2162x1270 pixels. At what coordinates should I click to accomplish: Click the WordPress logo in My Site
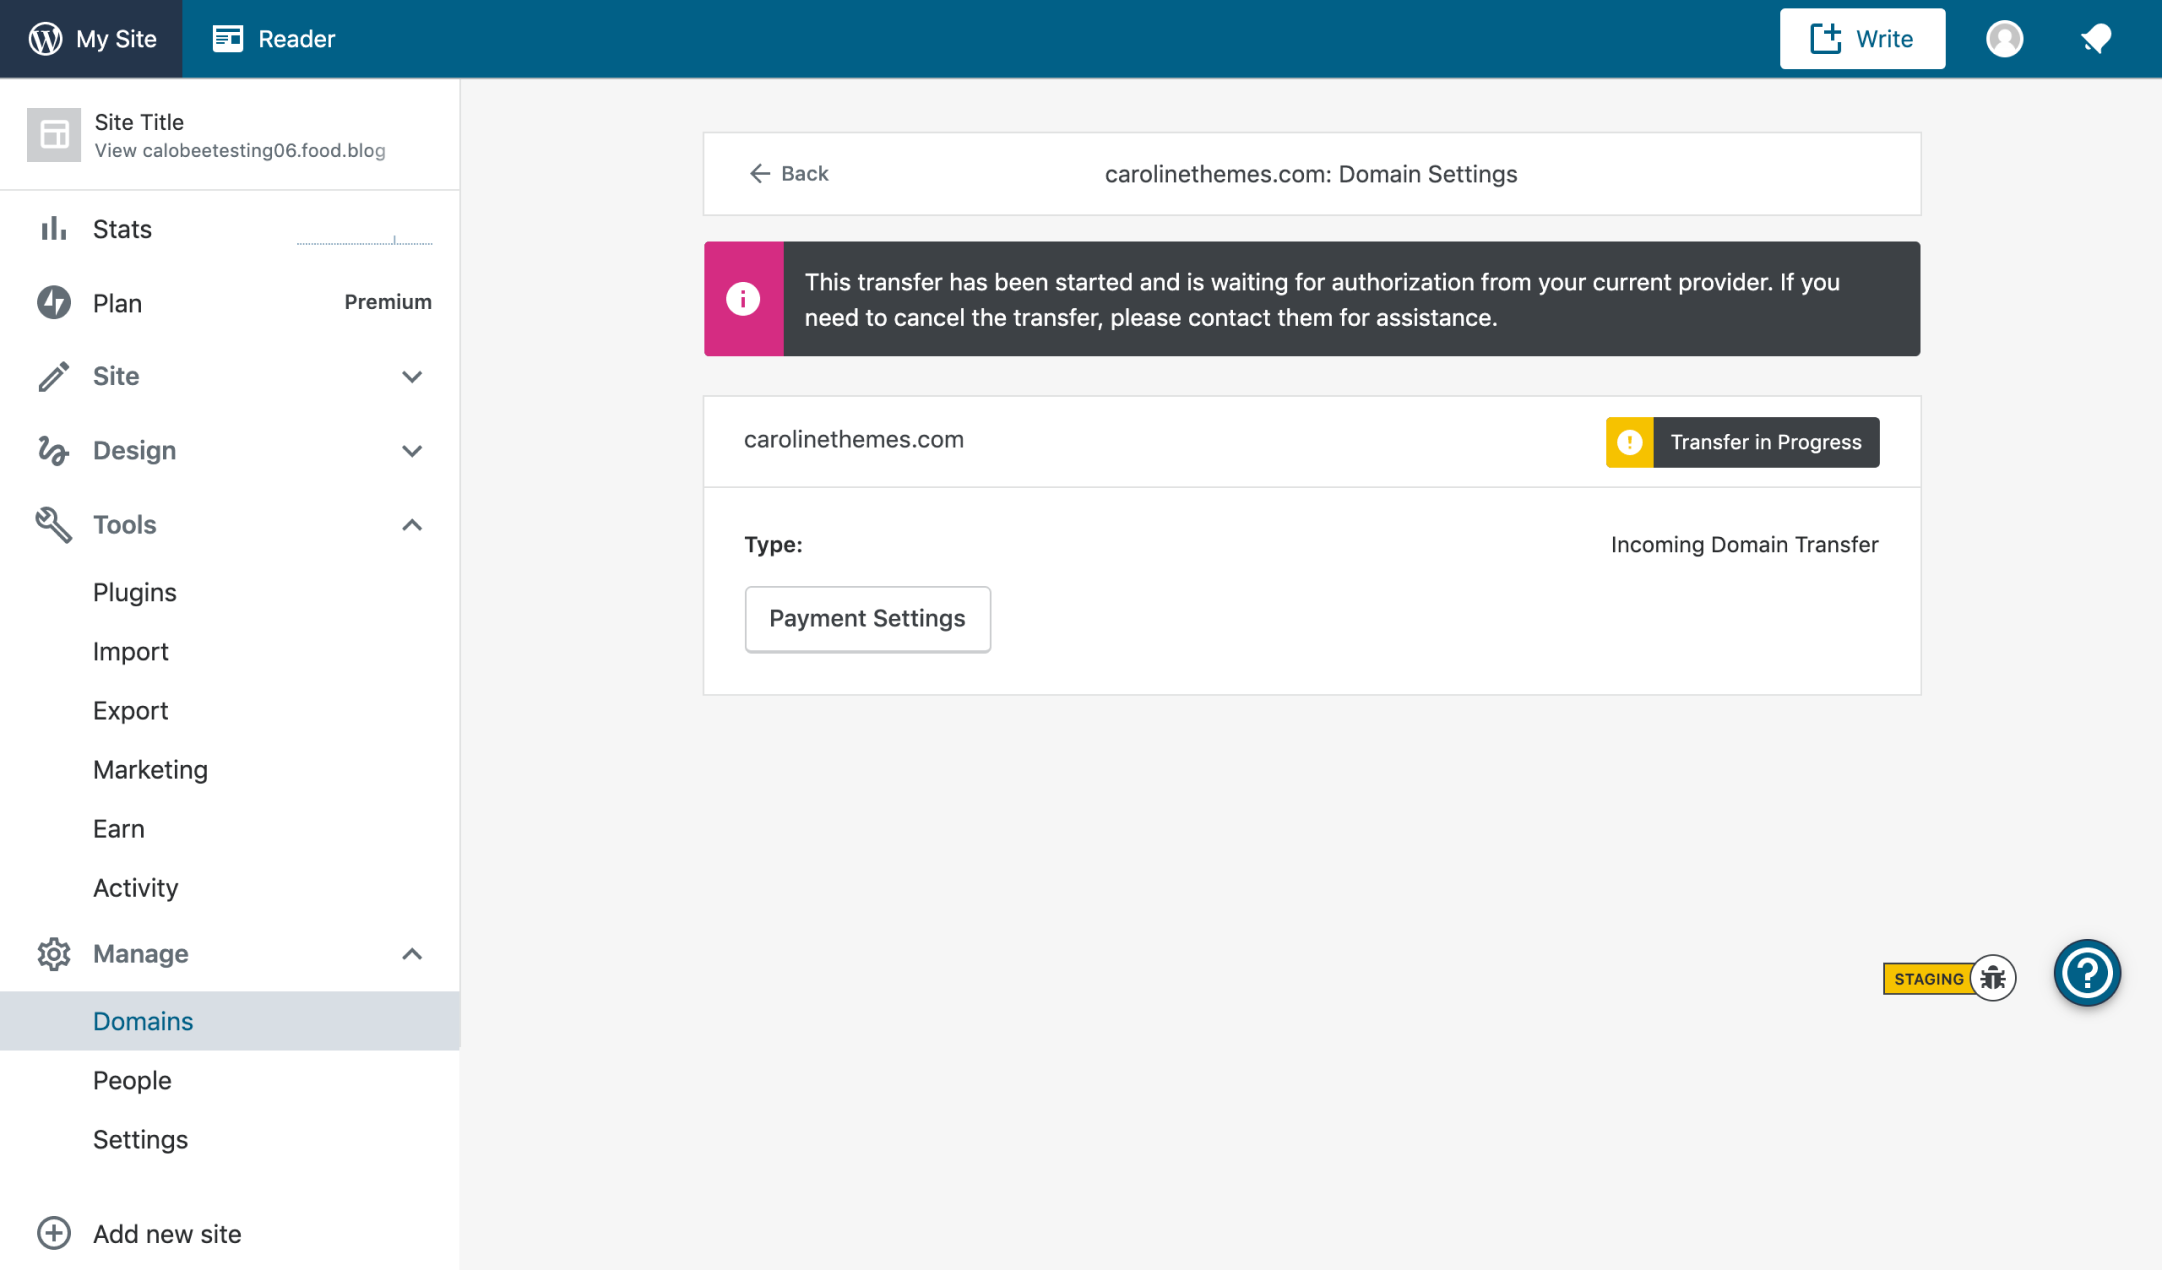45,38
